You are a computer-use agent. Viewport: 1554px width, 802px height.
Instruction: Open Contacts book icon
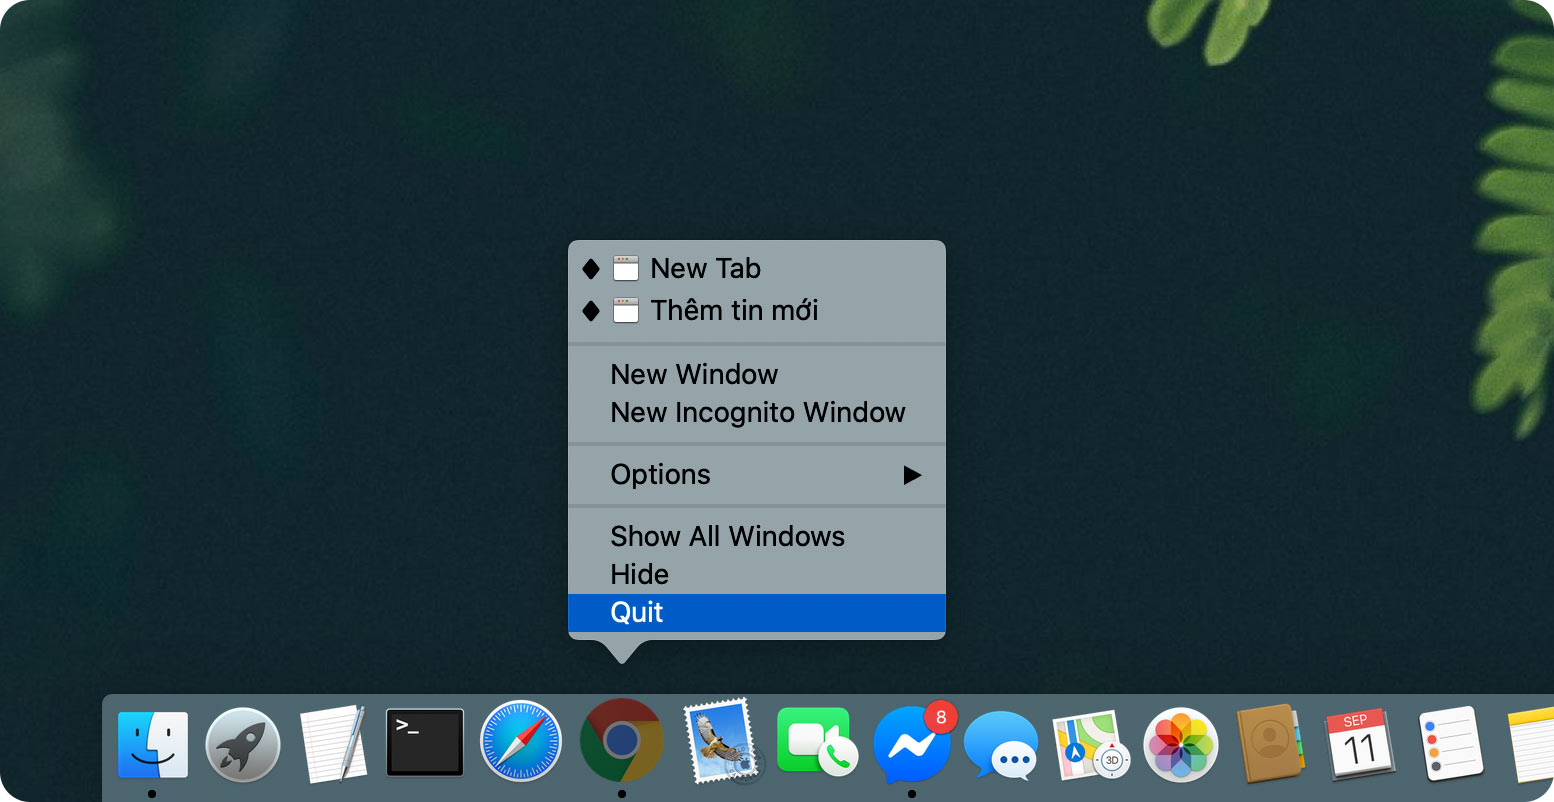[x=1270, y=744]
